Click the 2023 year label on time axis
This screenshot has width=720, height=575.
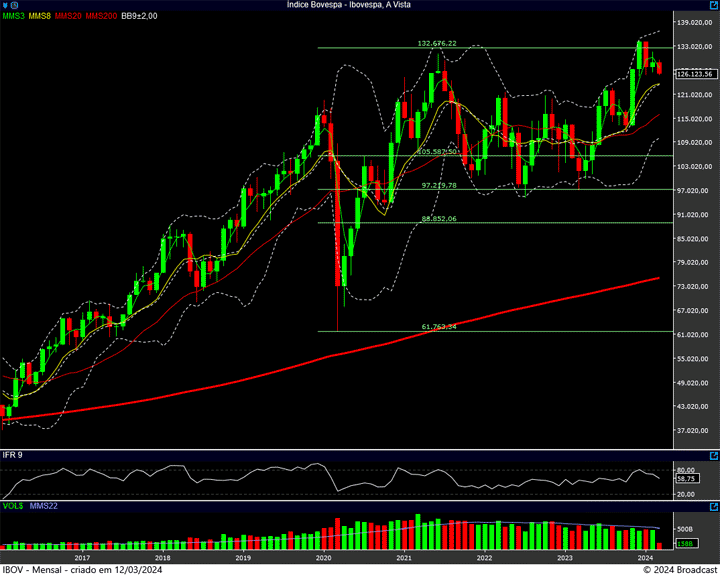point(565,558)
